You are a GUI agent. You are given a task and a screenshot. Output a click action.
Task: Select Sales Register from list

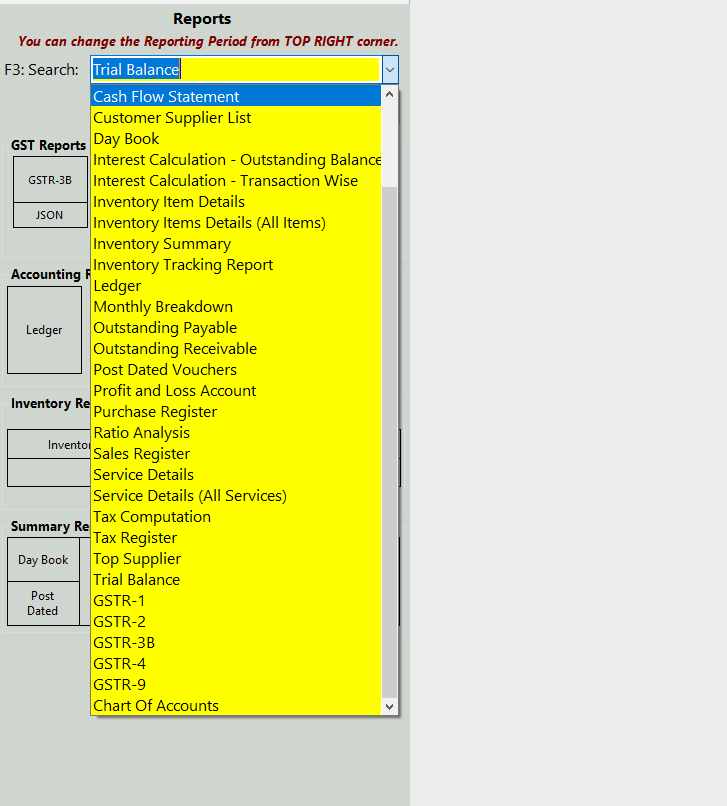tap(236, 454)
